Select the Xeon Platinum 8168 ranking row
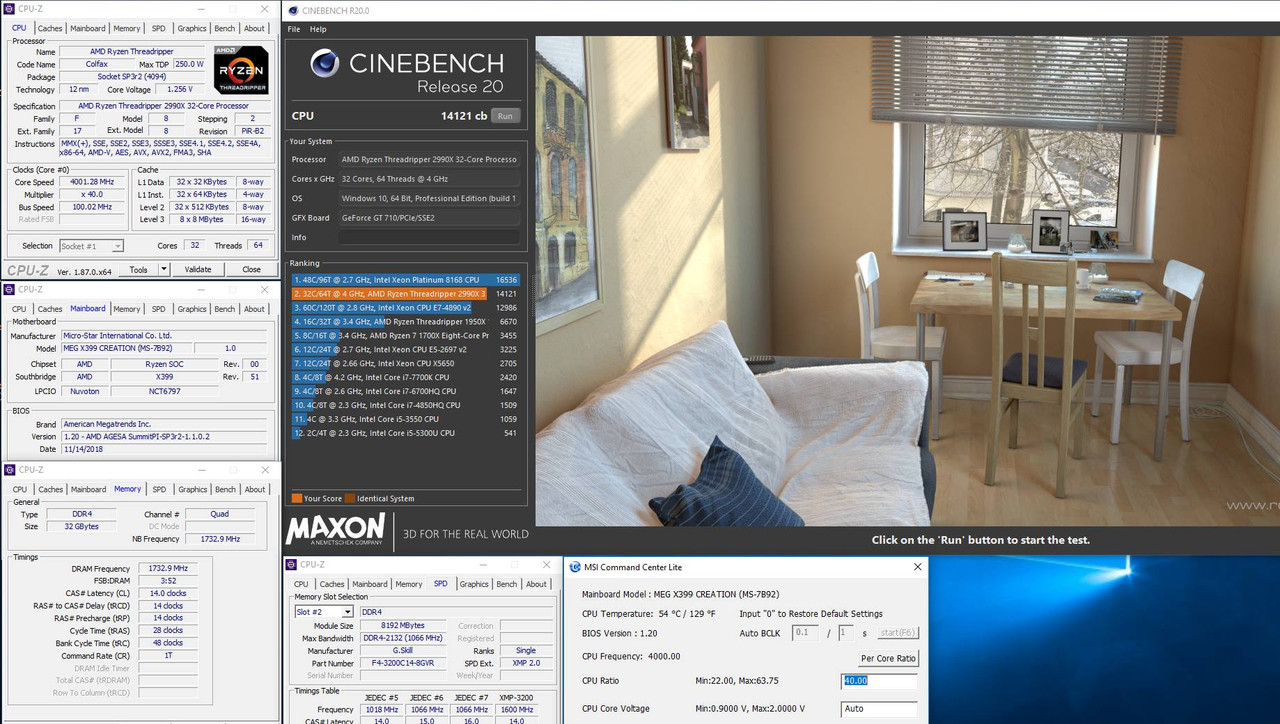 pos(405,280)
